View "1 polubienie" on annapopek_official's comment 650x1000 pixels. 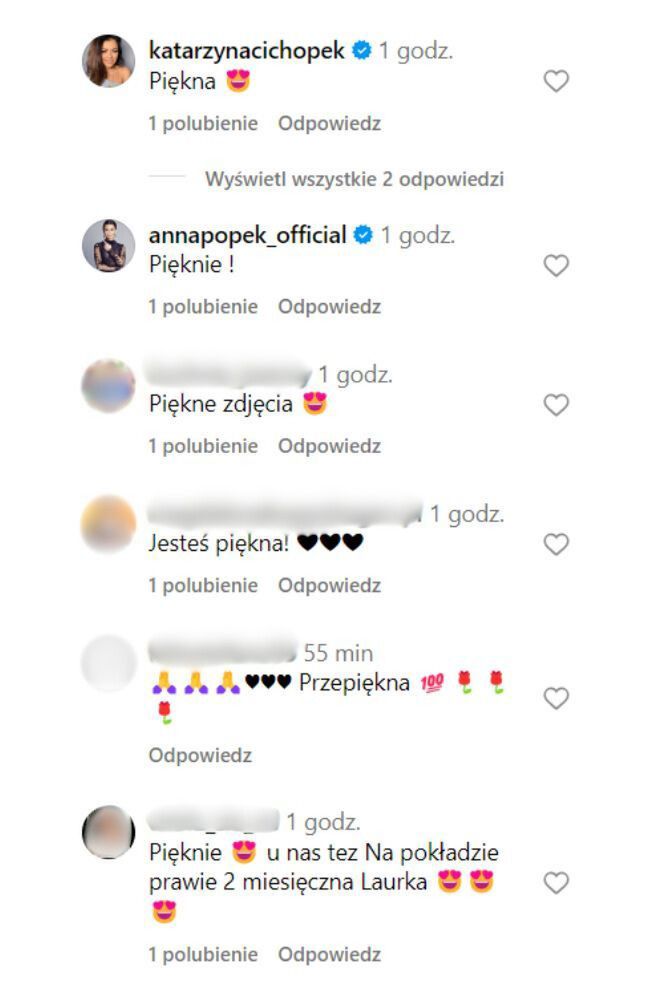pyautogui.click(x=203, y=307)
